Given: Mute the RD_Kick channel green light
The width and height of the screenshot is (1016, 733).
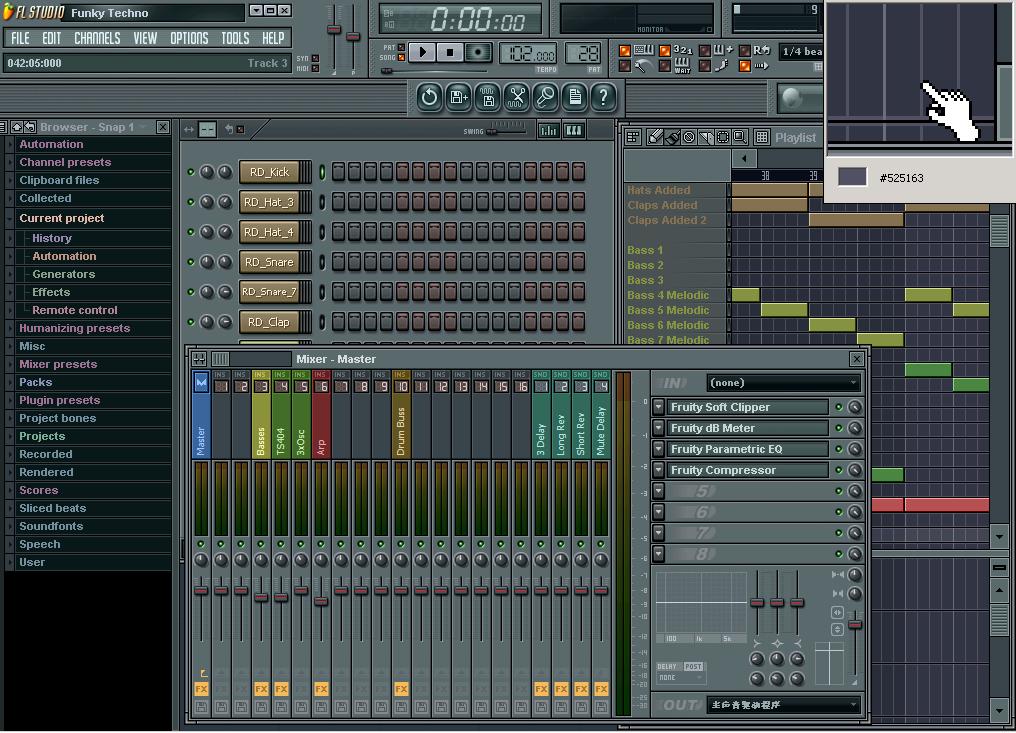Looking at the screenshot, I should (190, 172).
